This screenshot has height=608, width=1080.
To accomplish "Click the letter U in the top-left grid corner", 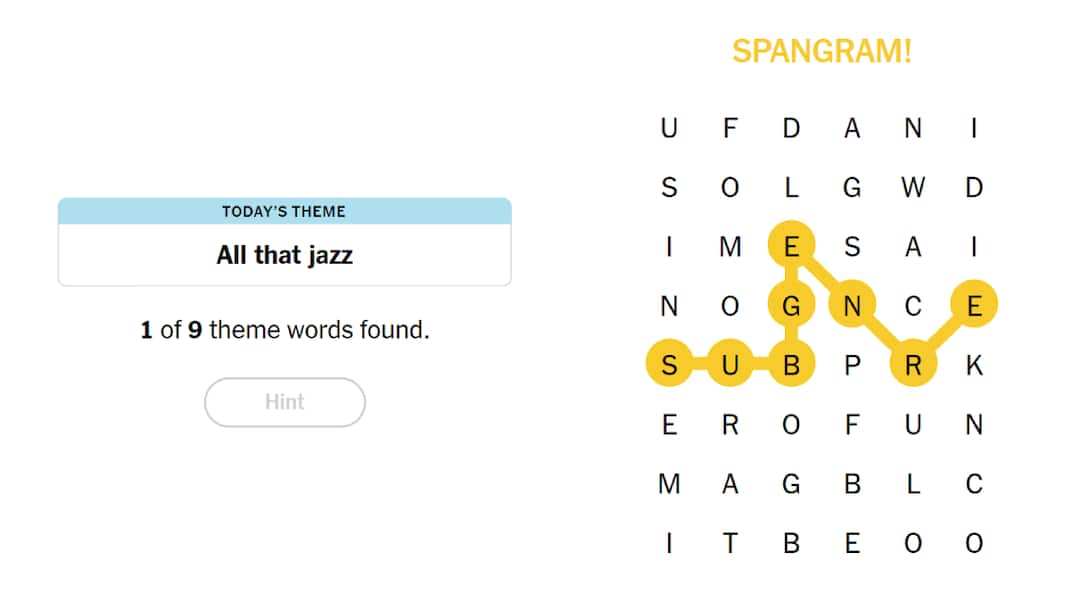I will [670, 128].
